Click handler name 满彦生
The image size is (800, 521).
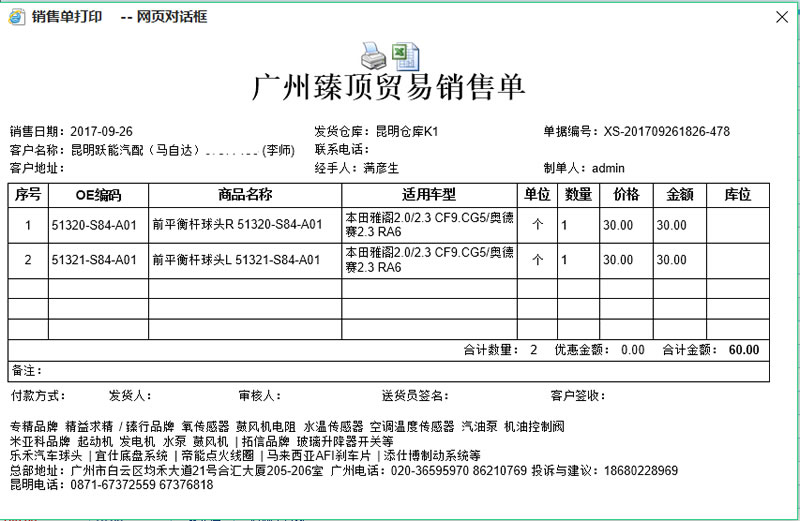(x=381, y=168)
